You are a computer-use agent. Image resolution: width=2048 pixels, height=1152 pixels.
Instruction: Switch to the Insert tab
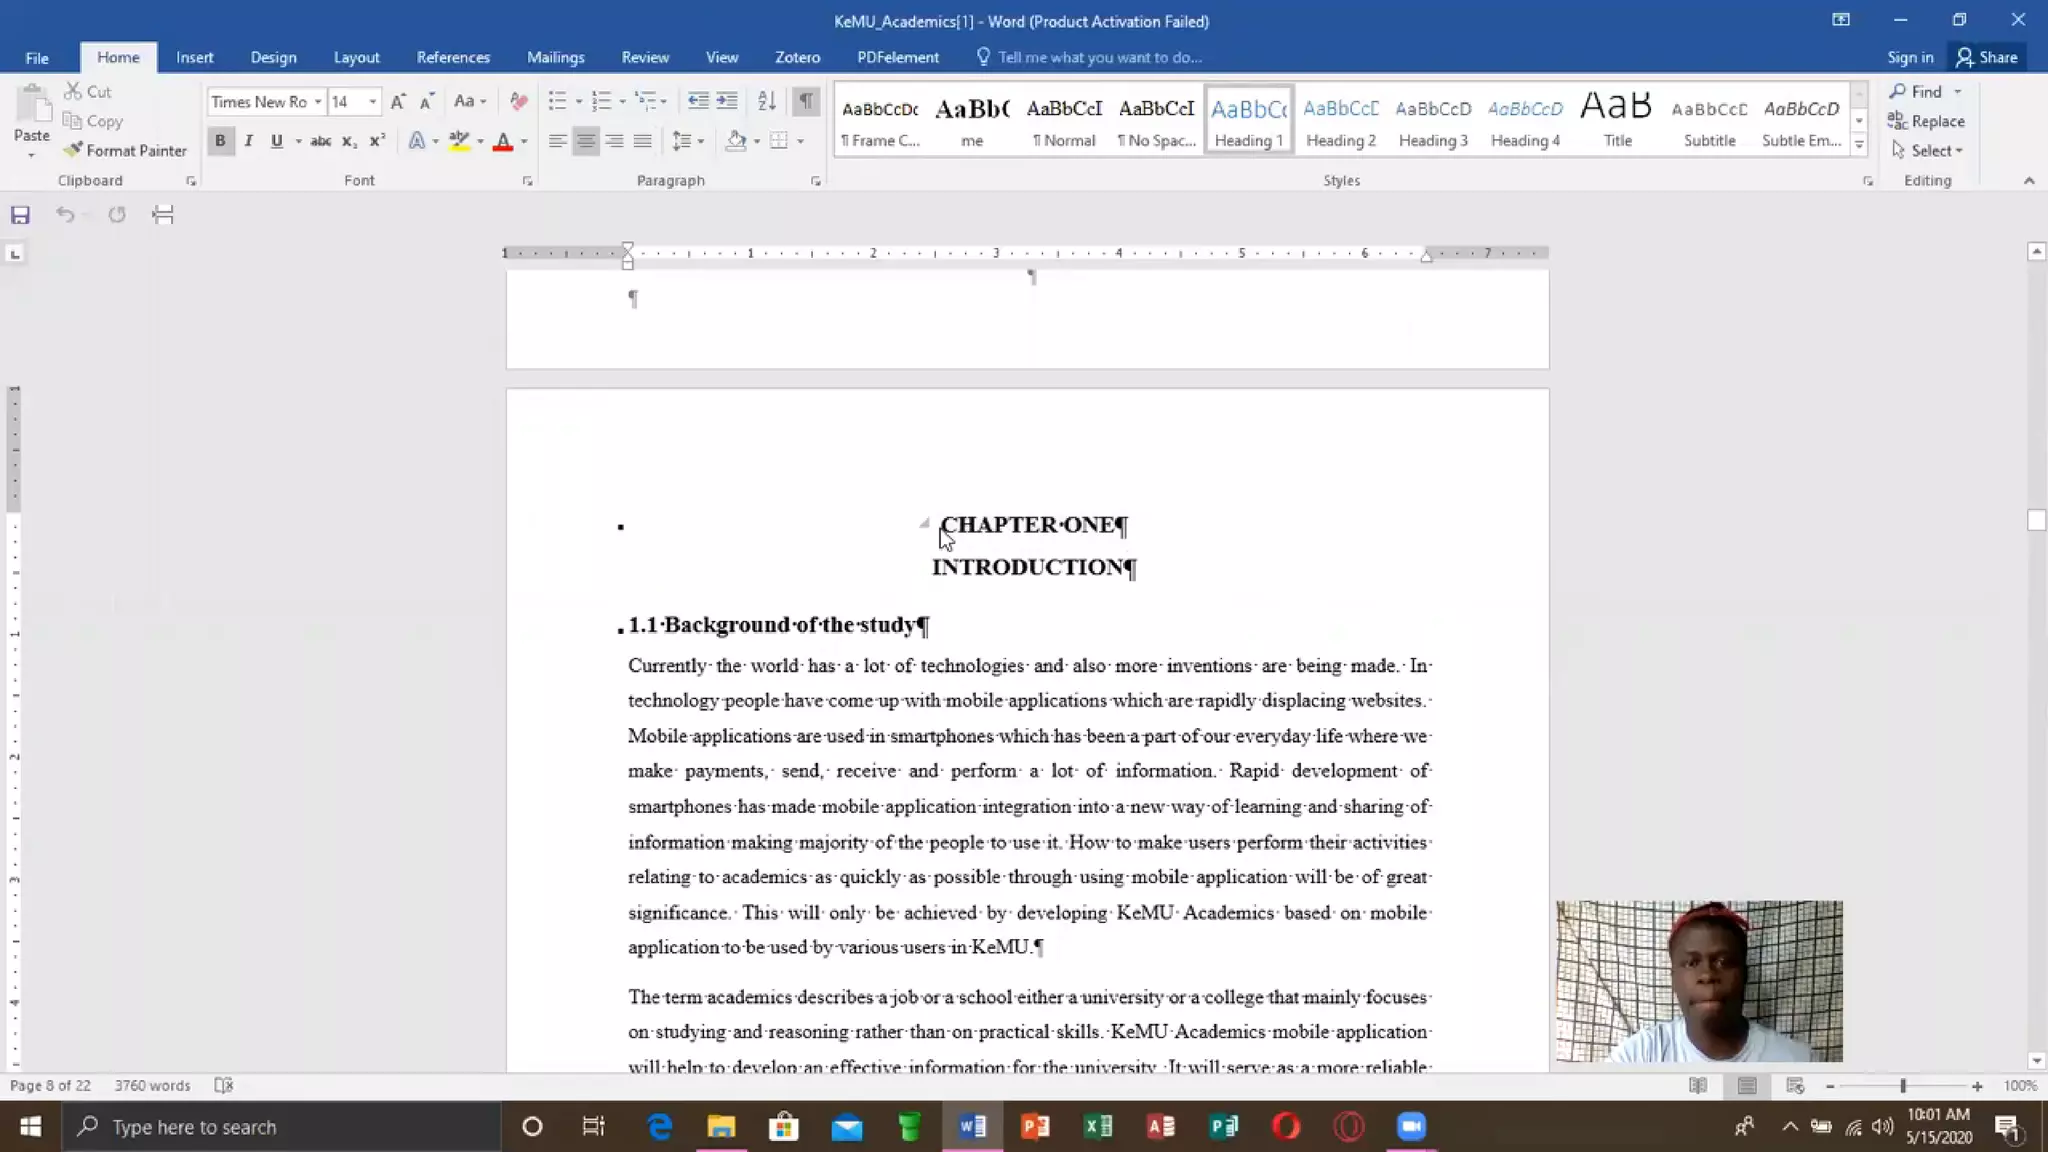point(195,57)
